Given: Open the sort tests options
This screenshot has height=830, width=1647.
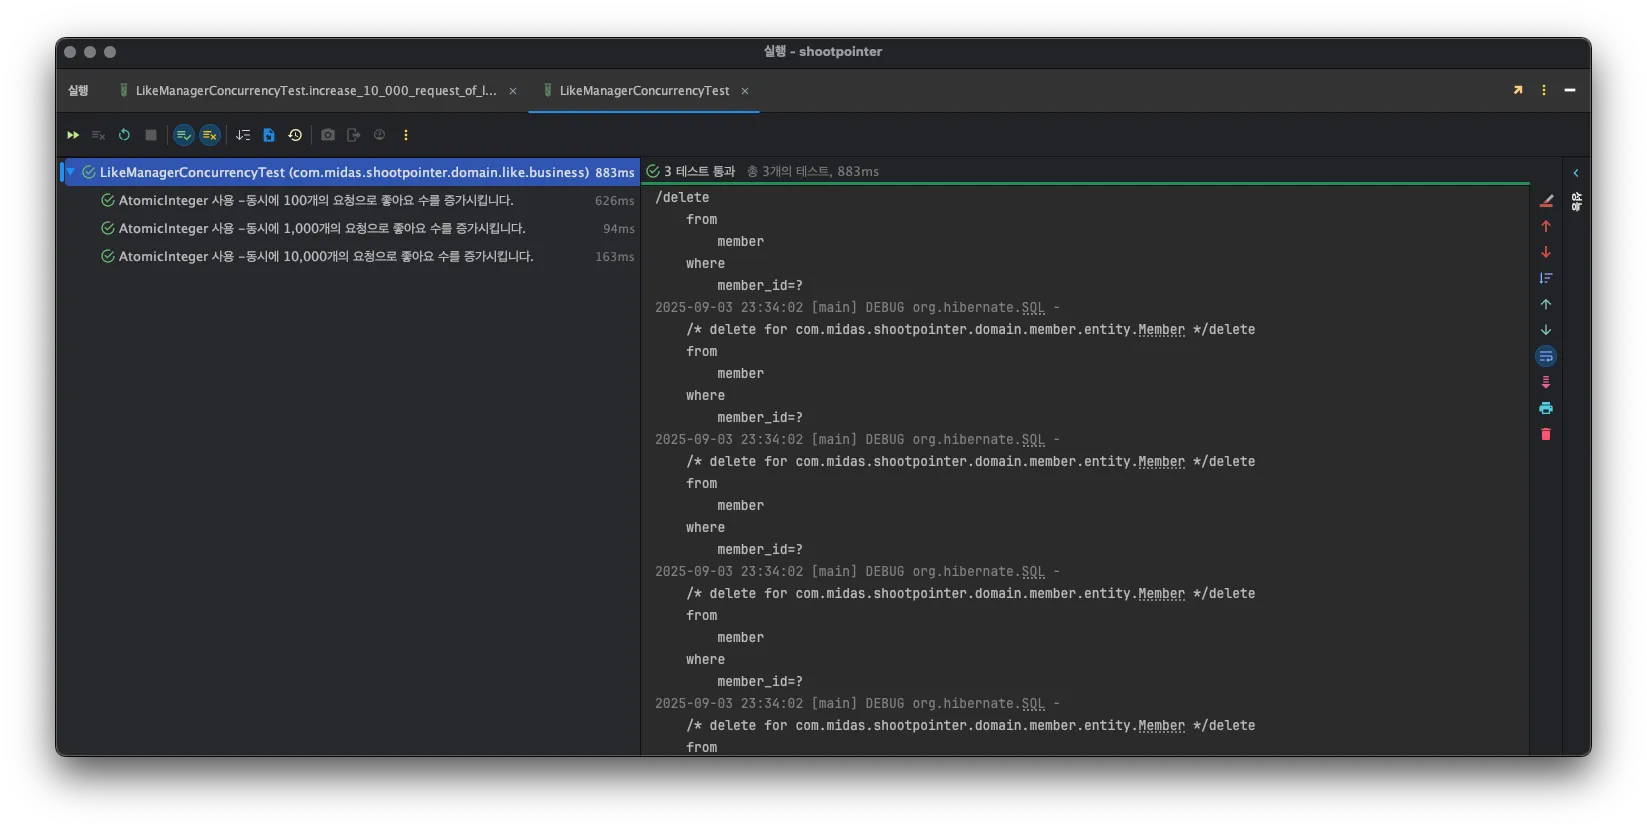Looking at the screenshot, I should pos(243,135).
